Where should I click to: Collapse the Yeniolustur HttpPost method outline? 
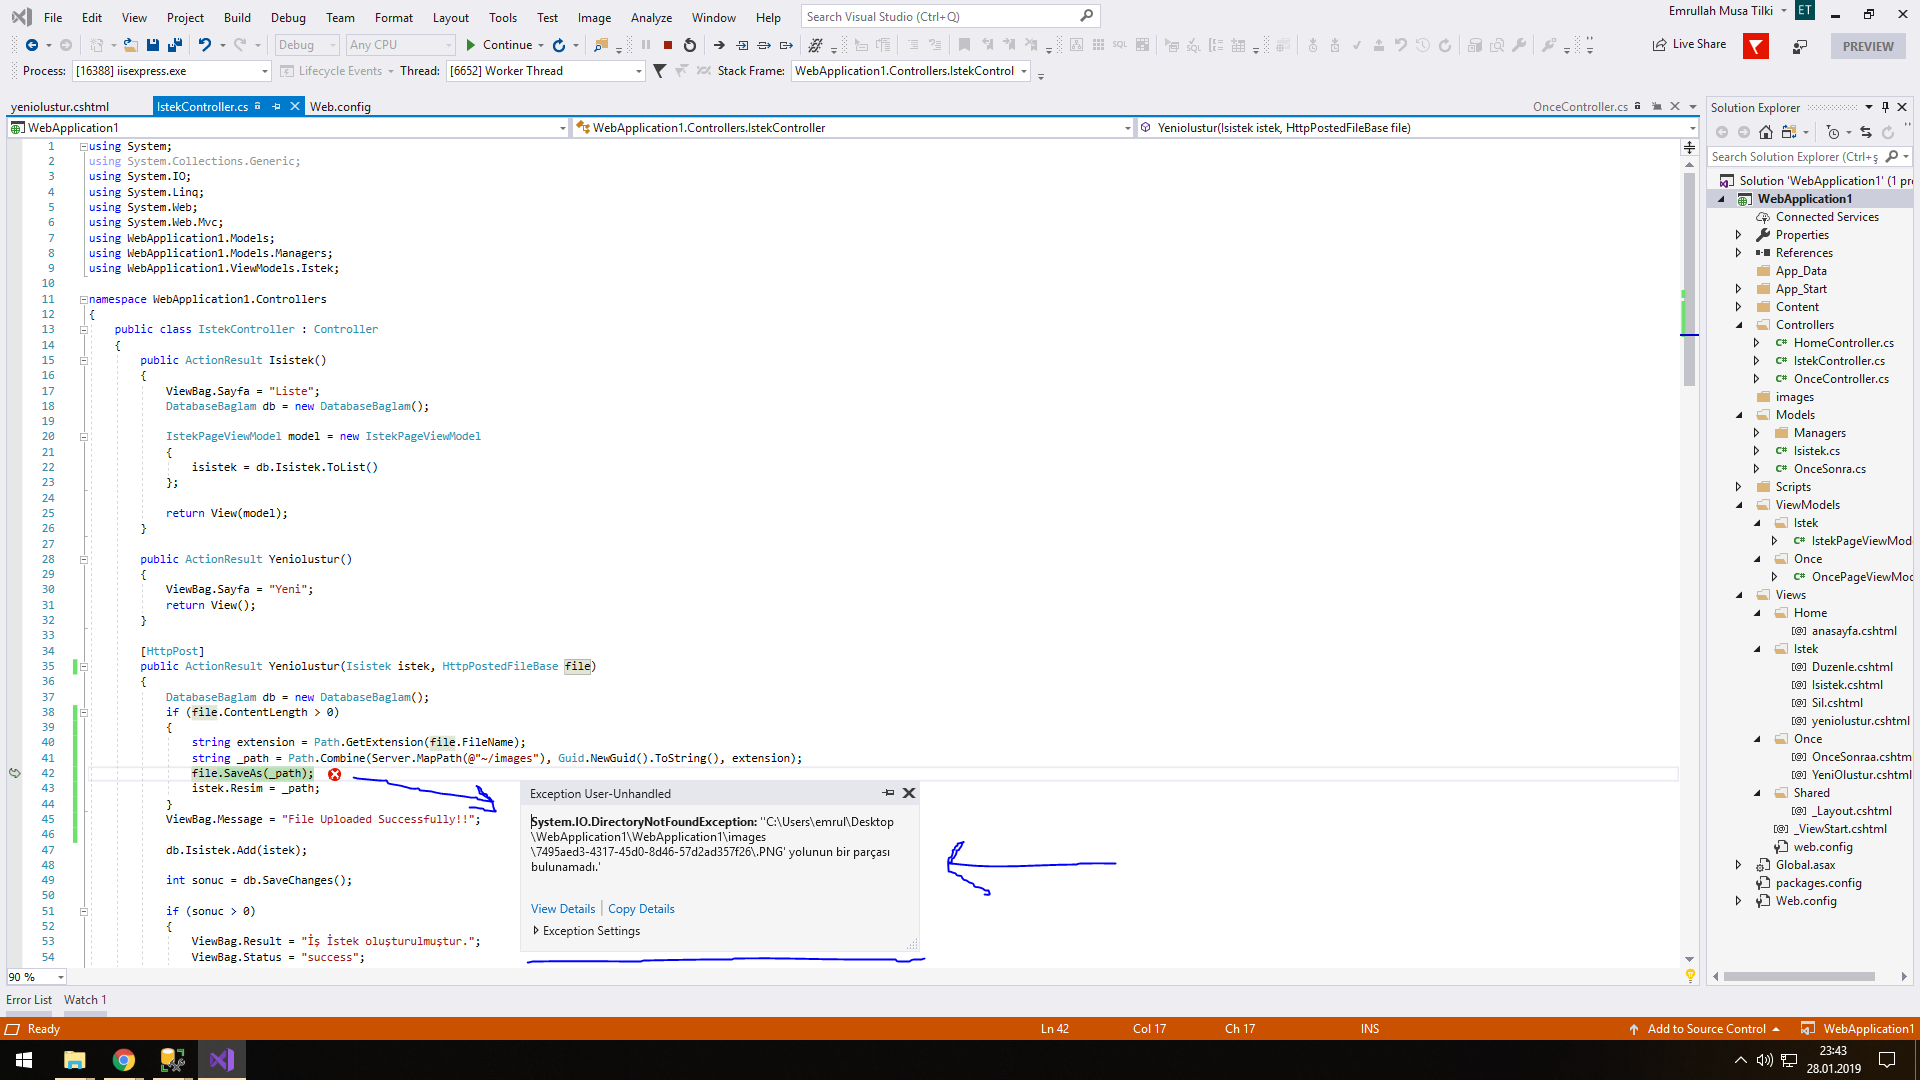[84, 666]
